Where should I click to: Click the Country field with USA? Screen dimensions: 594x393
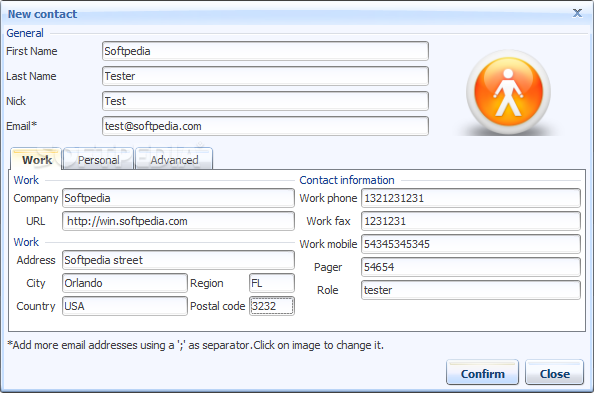coord(125,306)
